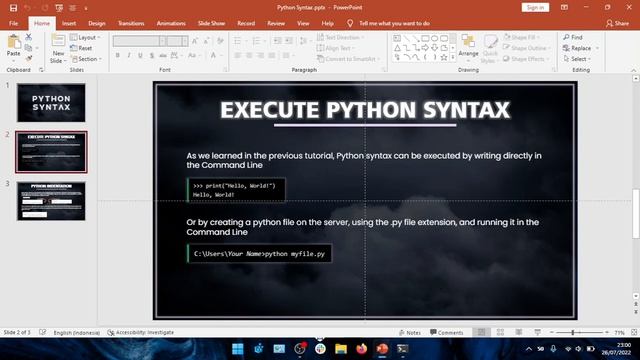Click the Undo arrow icon
This screenshot has height=360, width=640.
click(27, 8)
